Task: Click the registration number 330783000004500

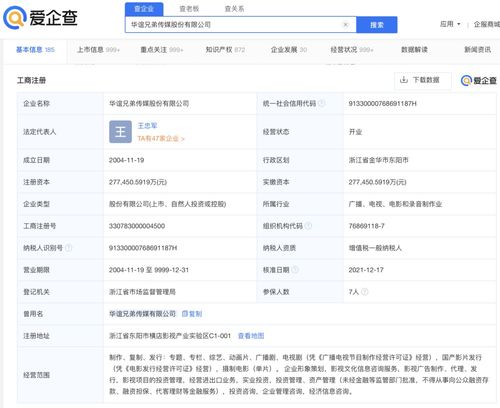Action: point(137,226)
